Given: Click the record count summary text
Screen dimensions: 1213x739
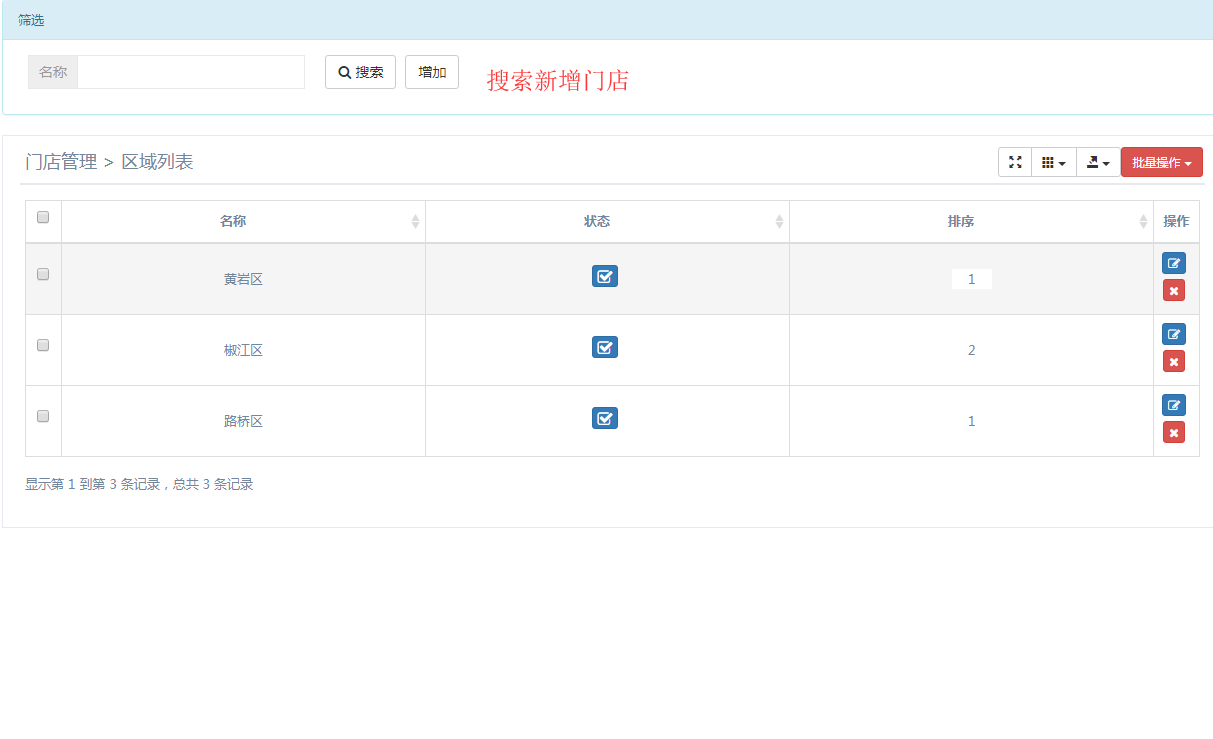Looking at the screenshot, I should 139,484.
